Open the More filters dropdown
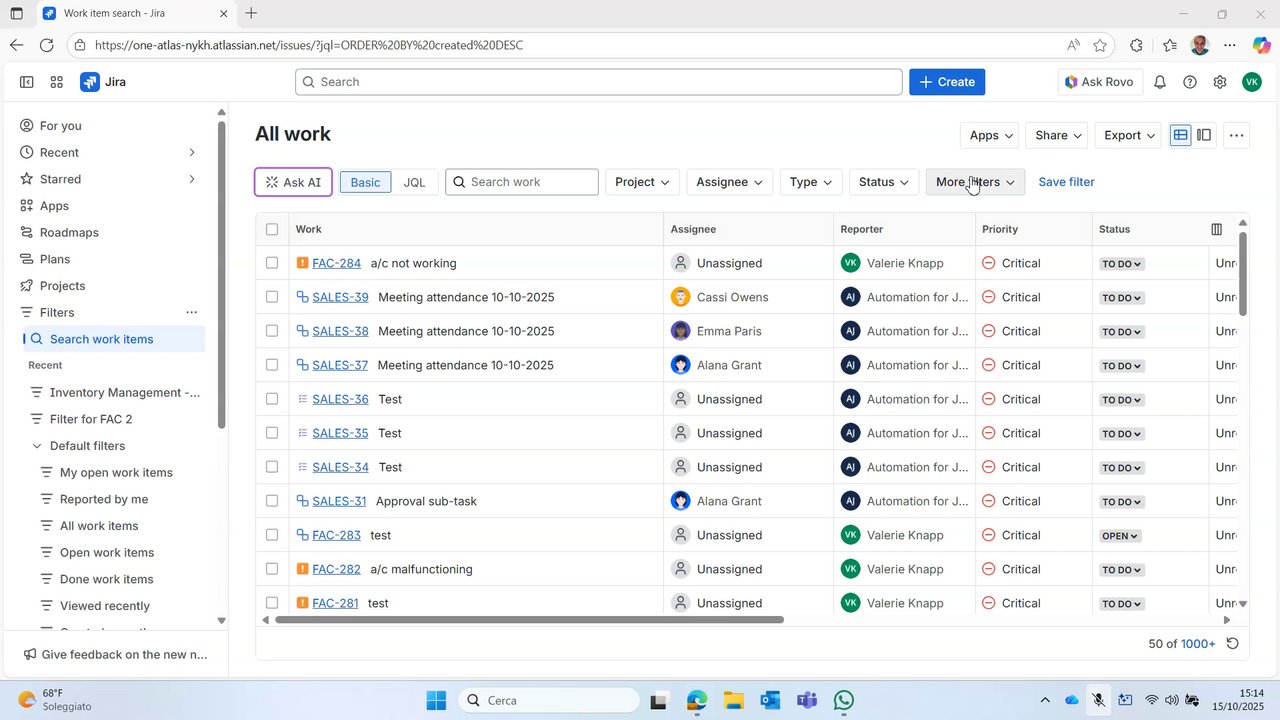Image resolution: width=1280 pixels, height=720 pixels. pos(976,182)
